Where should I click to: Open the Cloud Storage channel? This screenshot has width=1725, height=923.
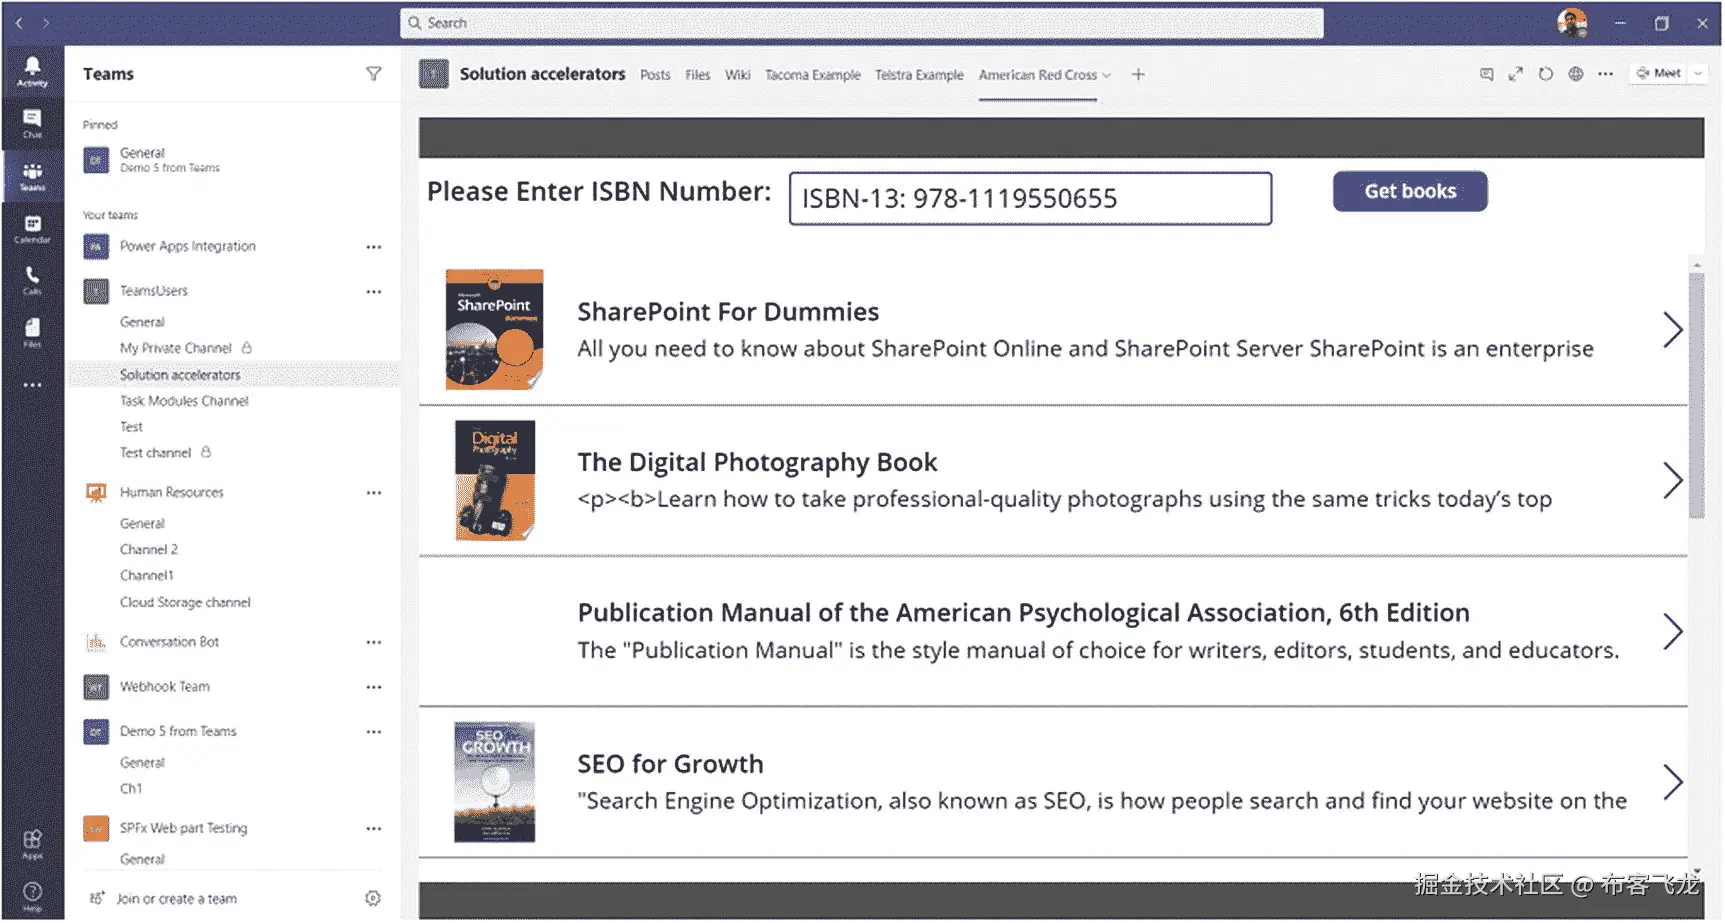click(x=185, y=603)
